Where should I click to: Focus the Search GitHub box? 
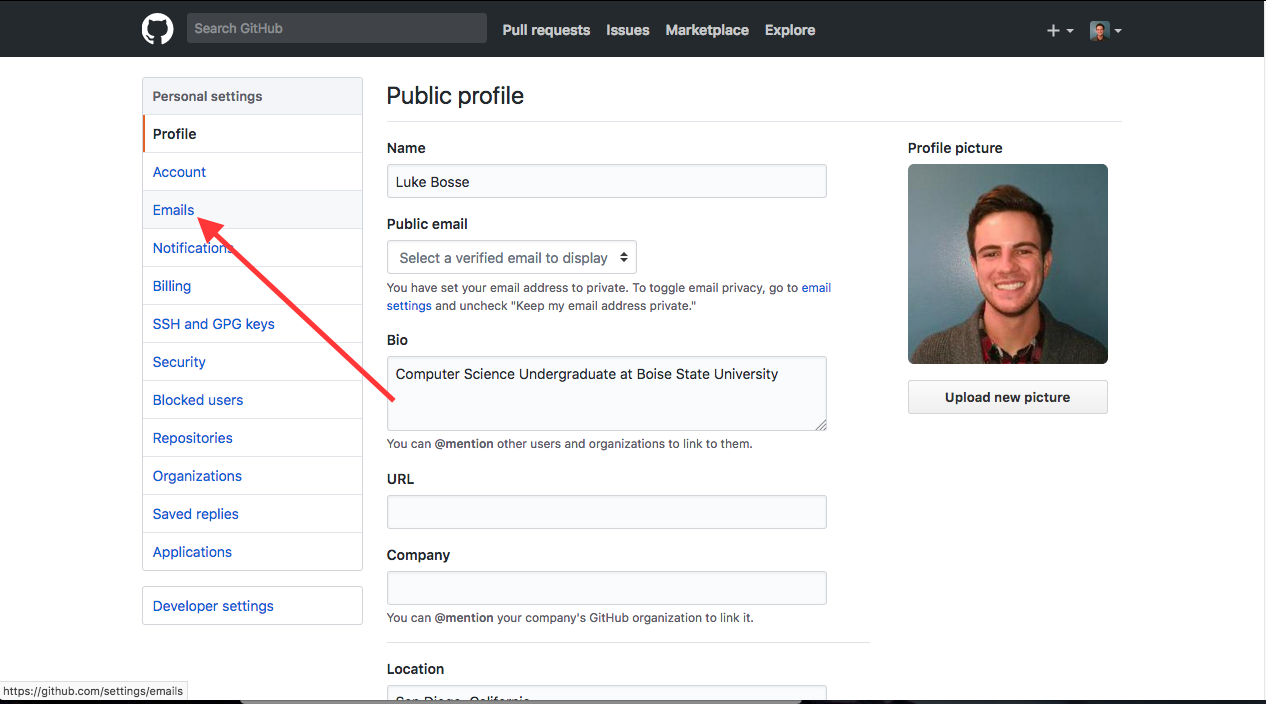click(337, 28)
